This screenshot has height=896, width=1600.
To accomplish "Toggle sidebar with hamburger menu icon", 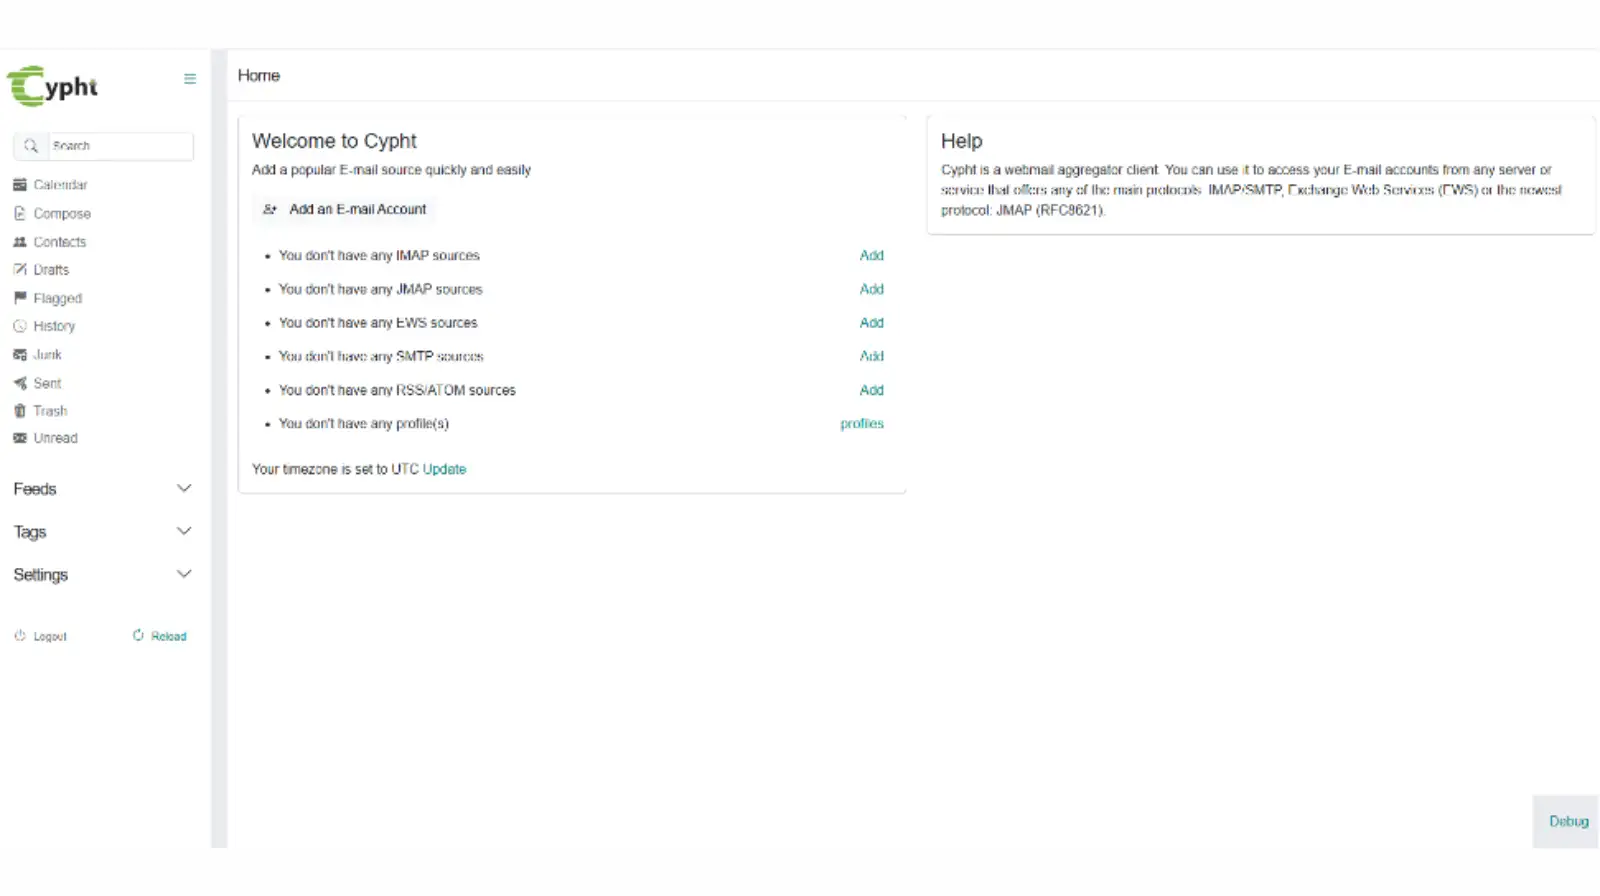I will click(190, 79).
